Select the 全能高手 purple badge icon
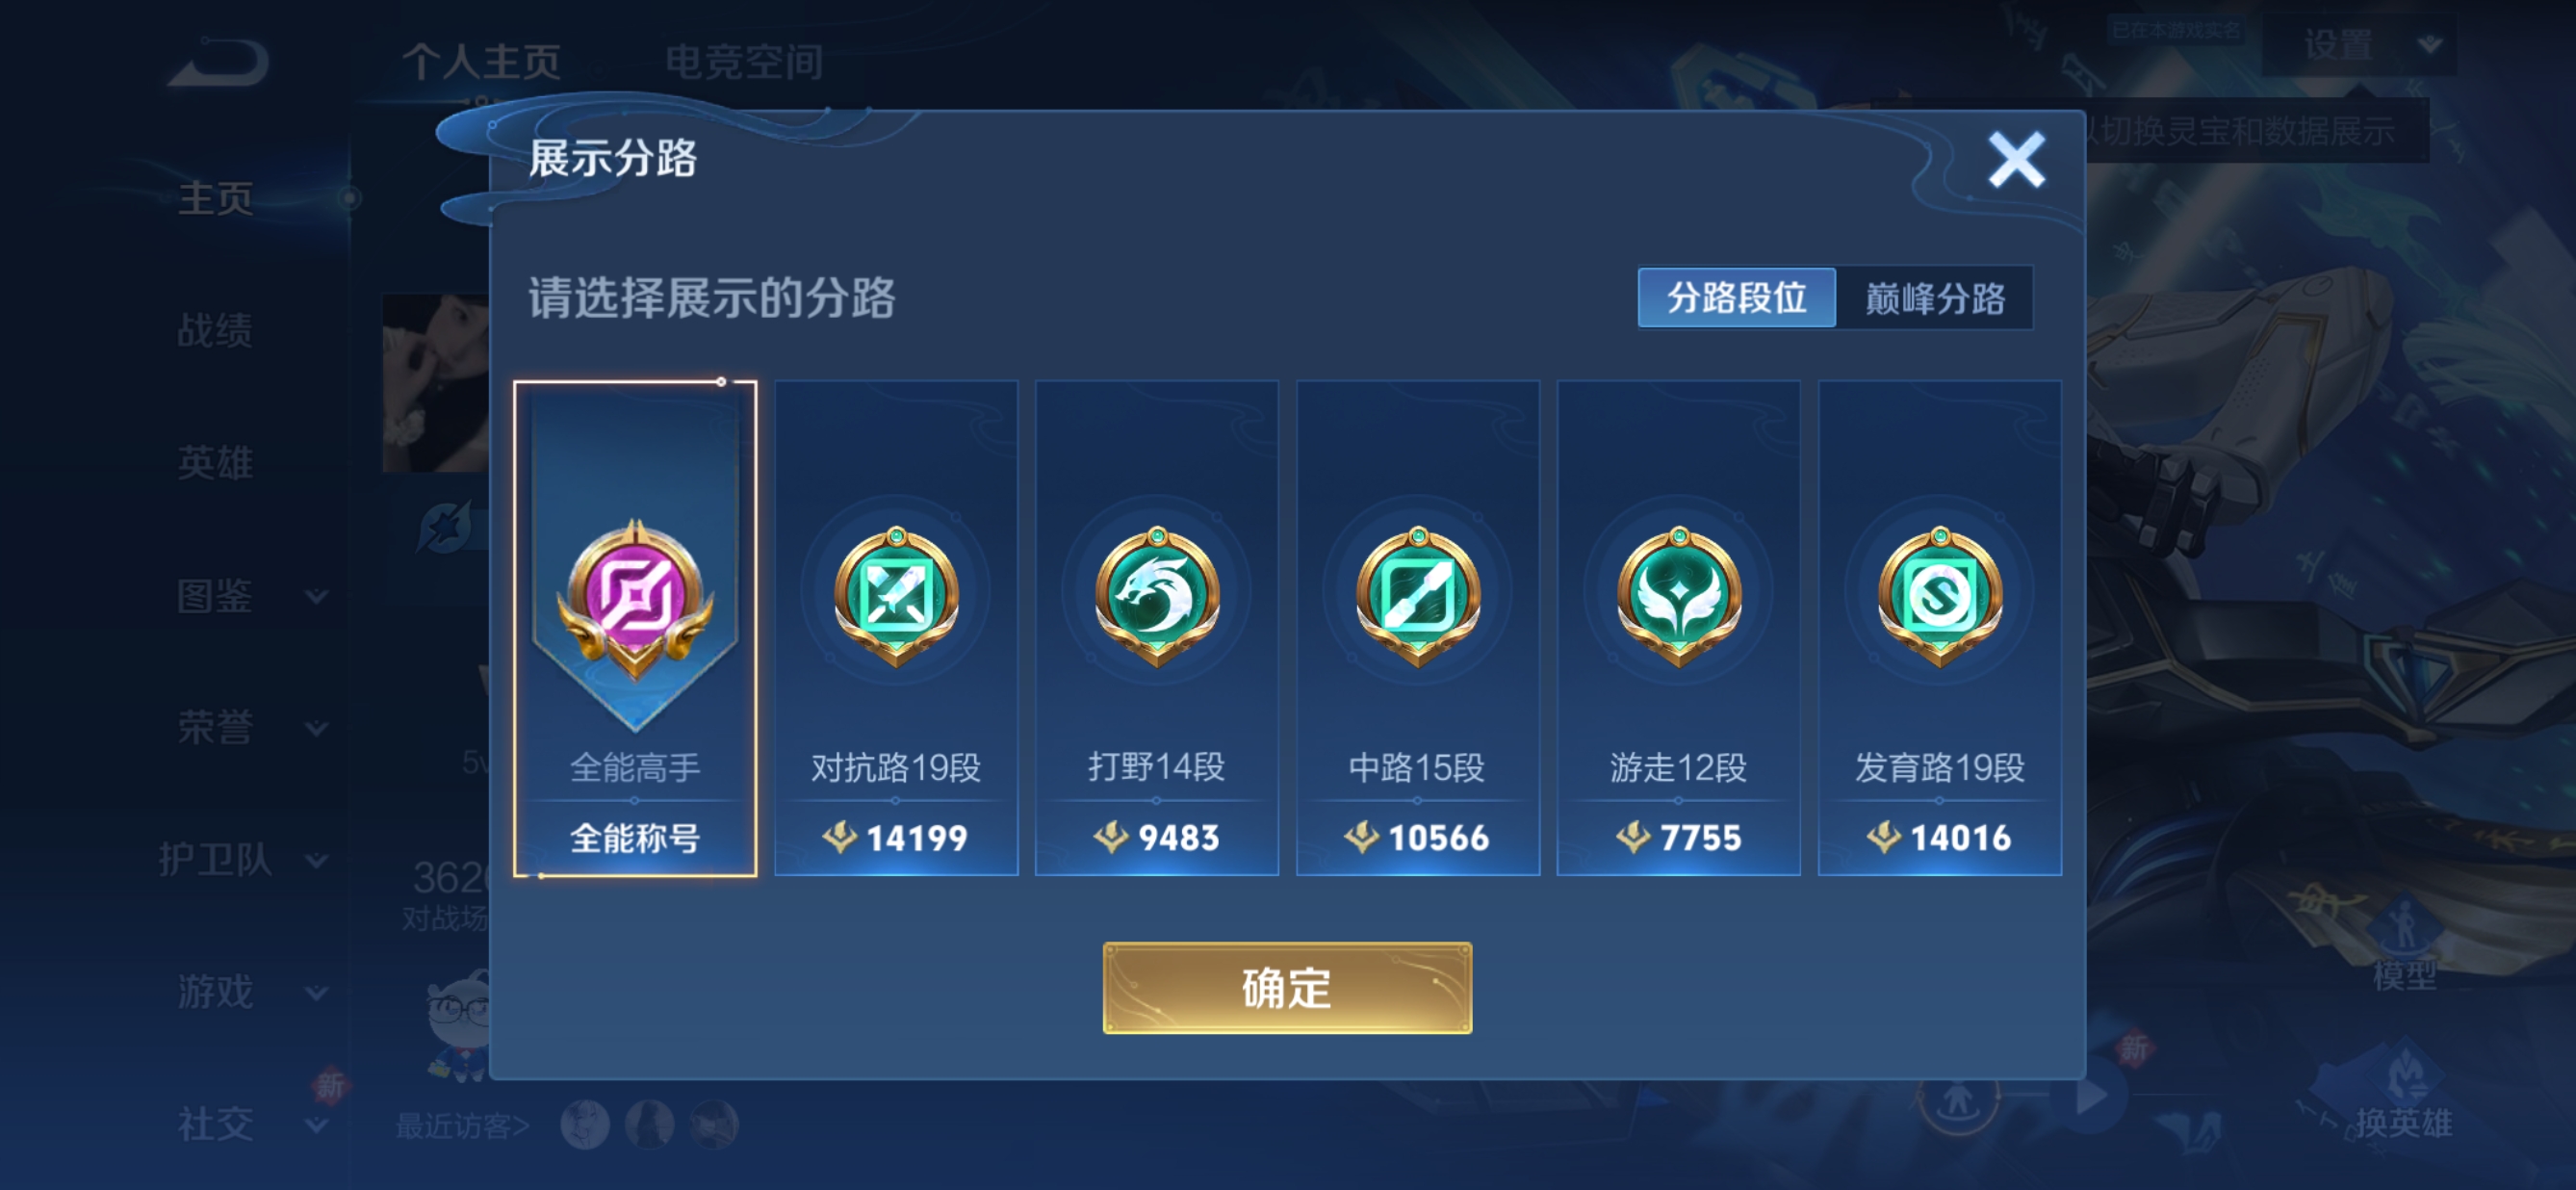 (635, 599)
